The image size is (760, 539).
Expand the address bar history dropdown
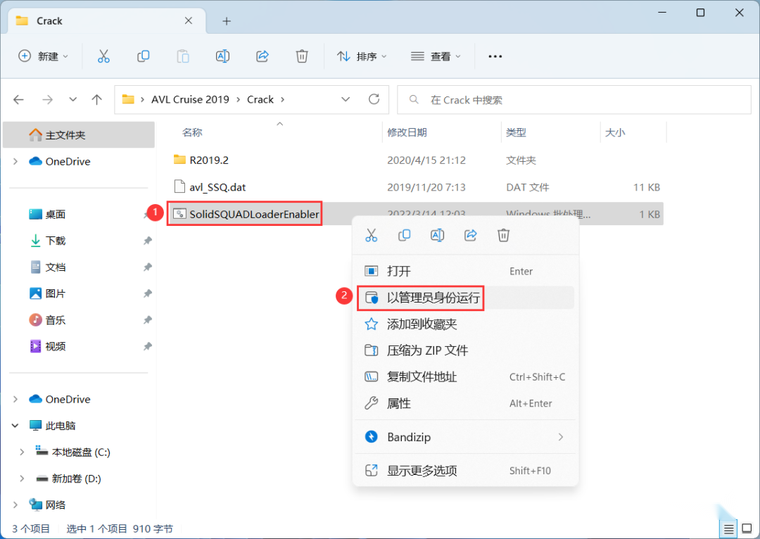click(x=346, y=99)
